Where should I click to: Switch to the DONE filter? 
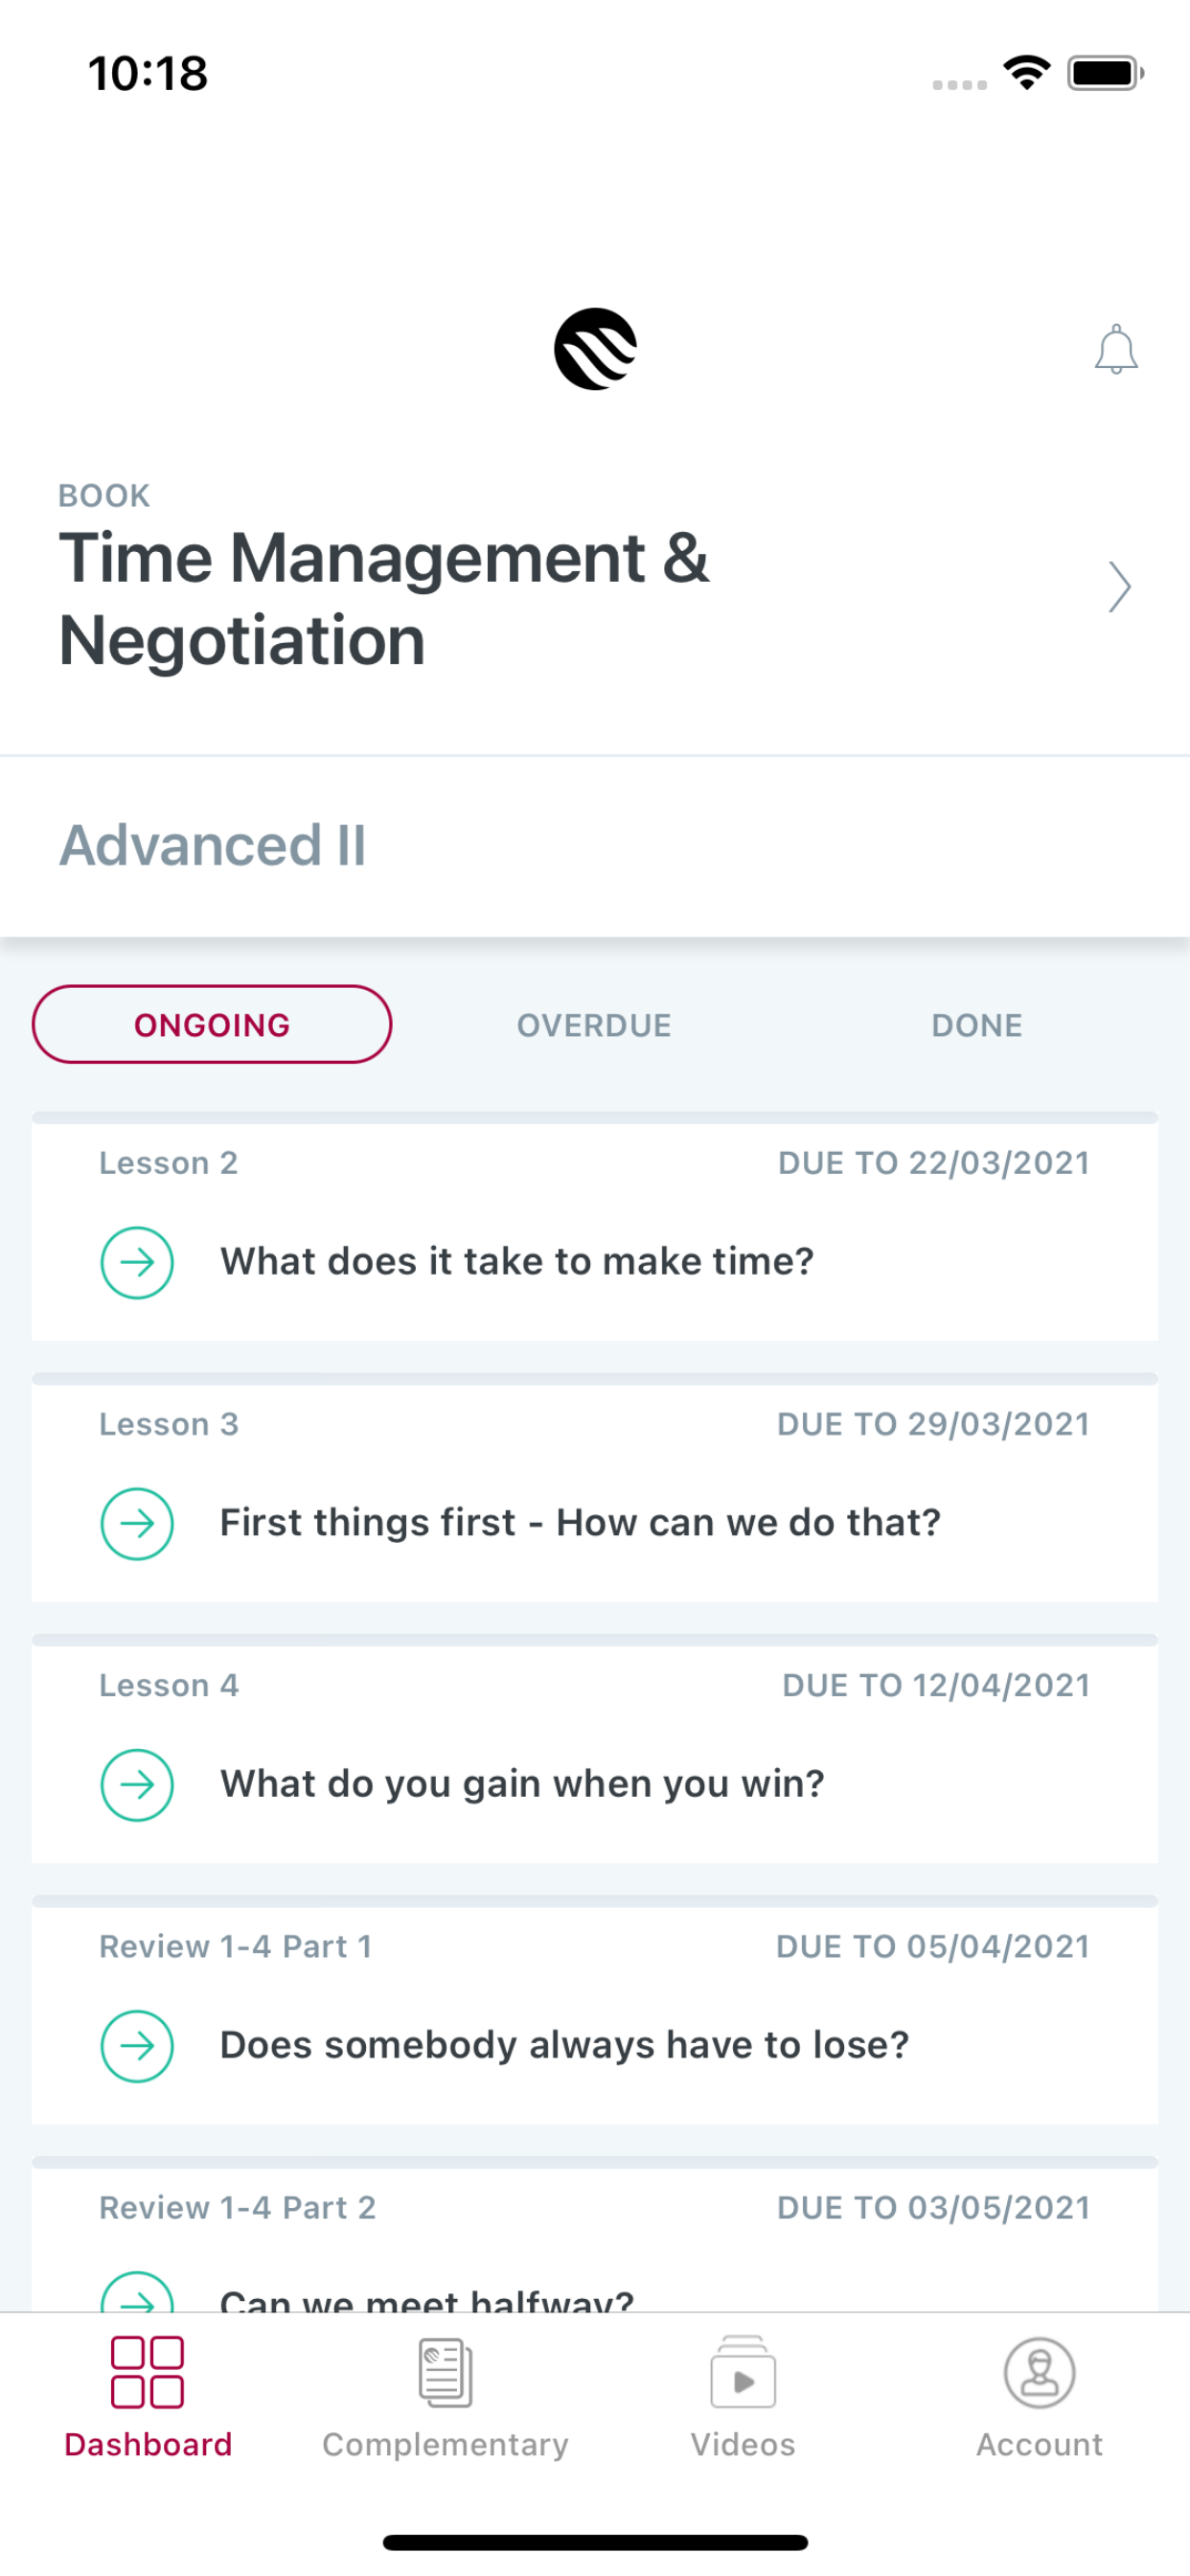pos(977,1025)
